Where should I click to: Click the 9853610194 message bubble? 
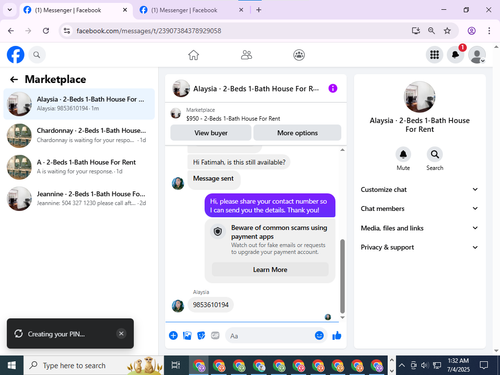[211, 305]
